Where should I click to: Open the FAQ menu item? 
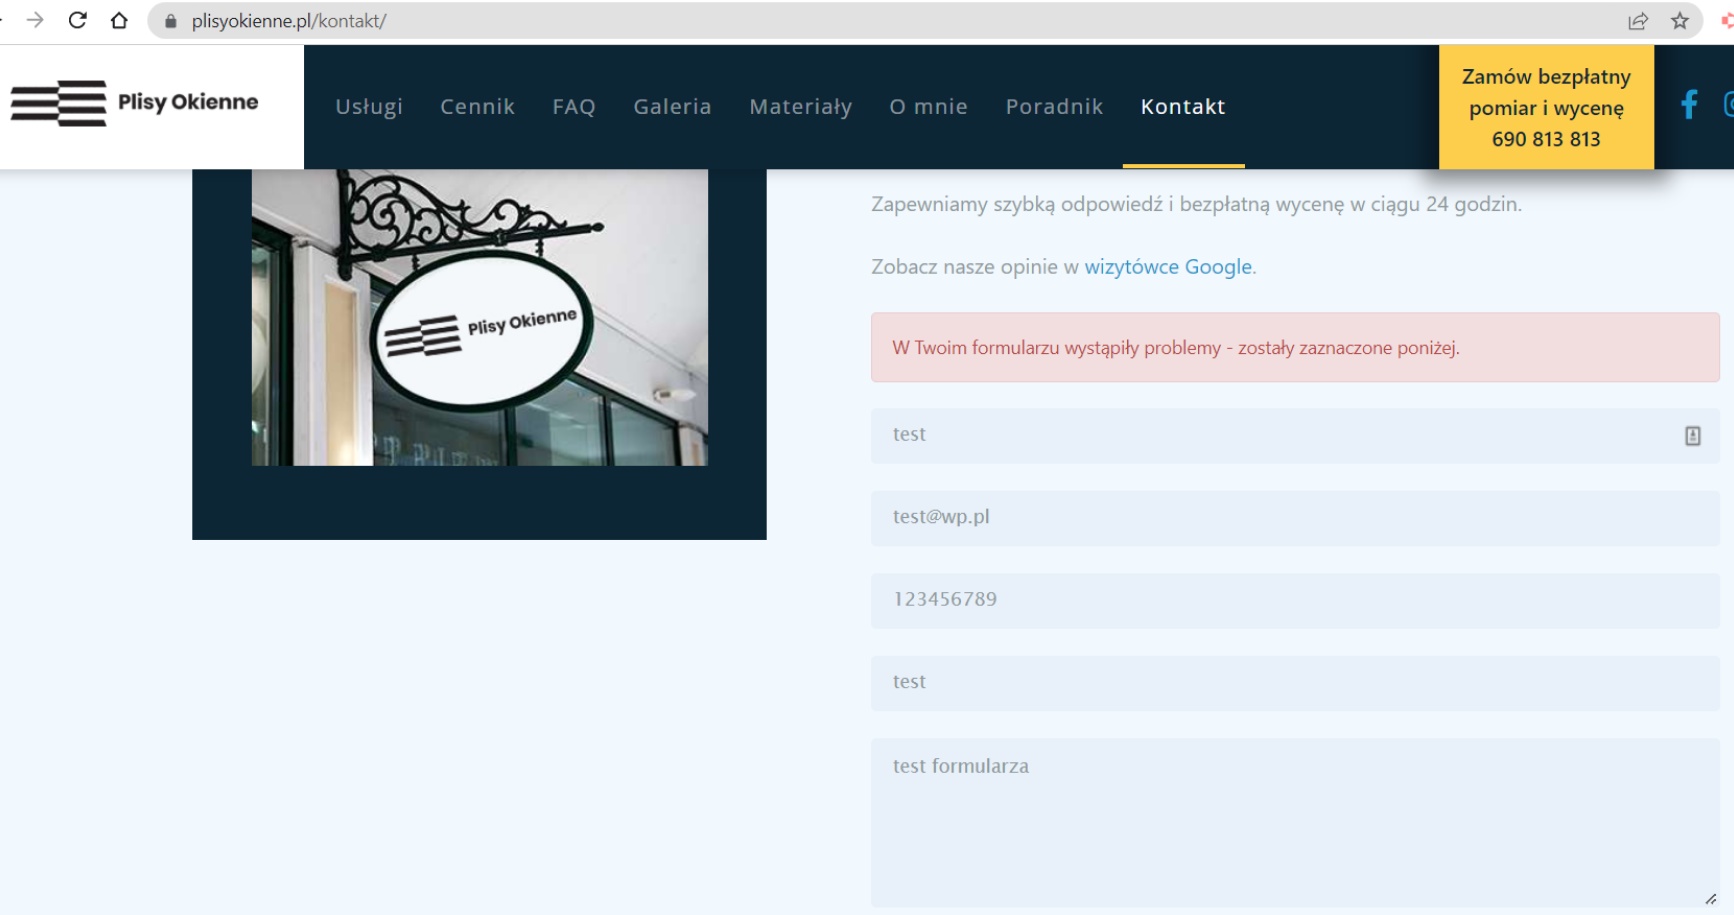[x=574, y=106]
